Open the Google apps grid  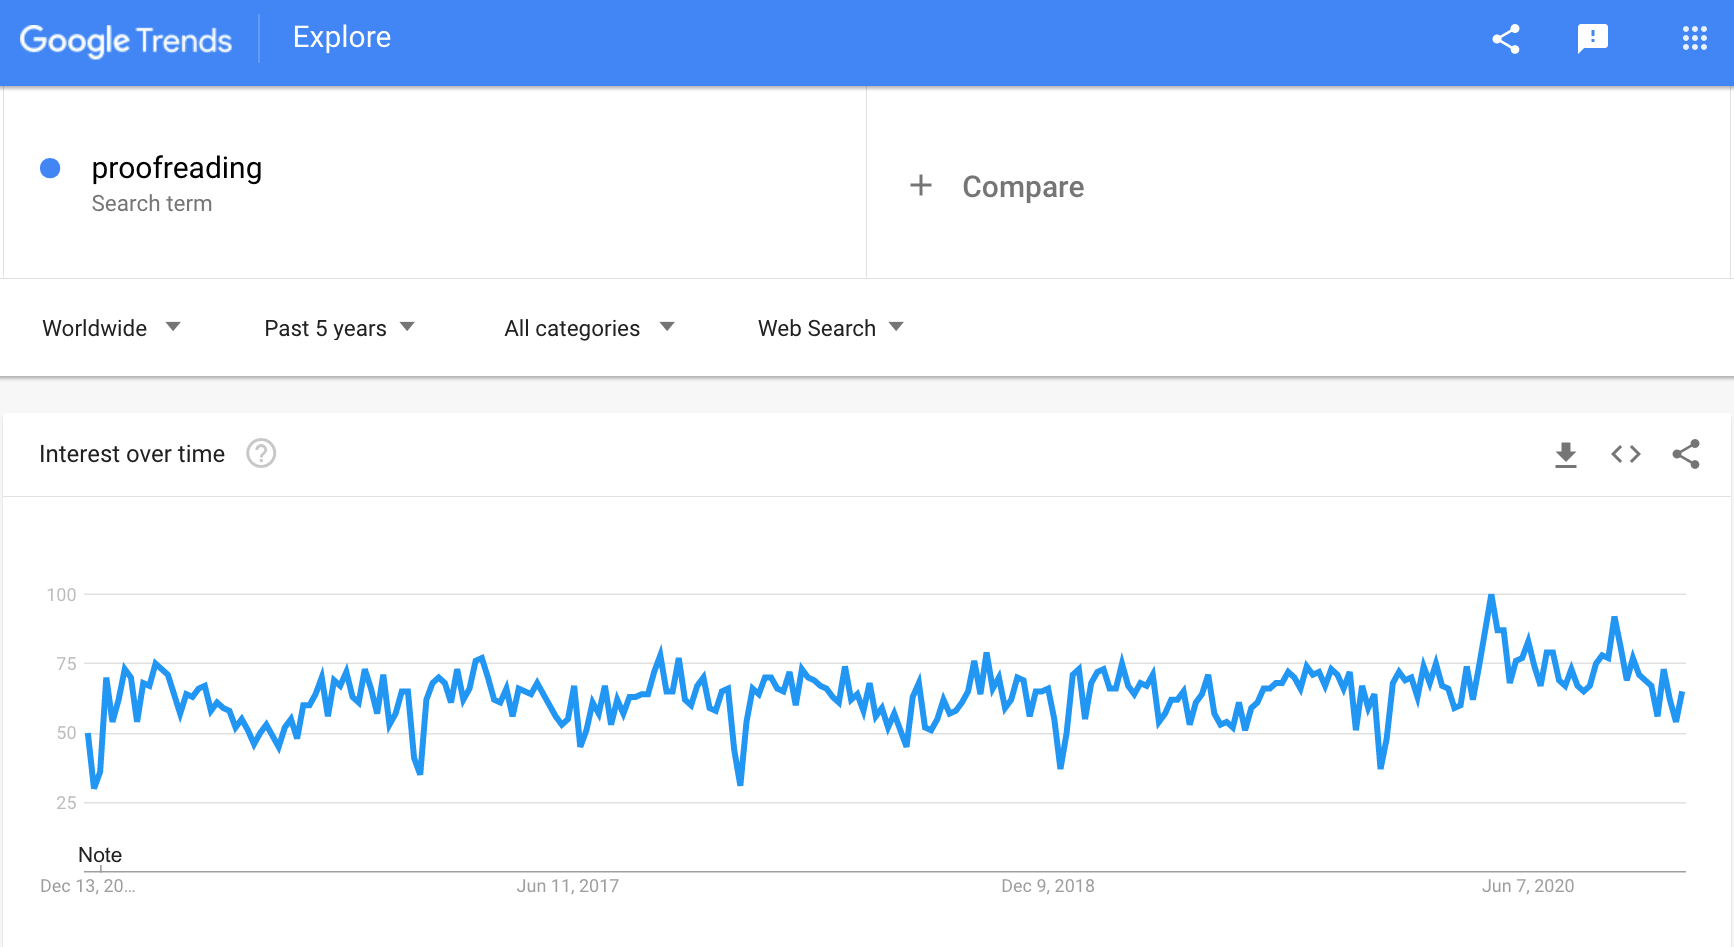tap(1694, 39)
